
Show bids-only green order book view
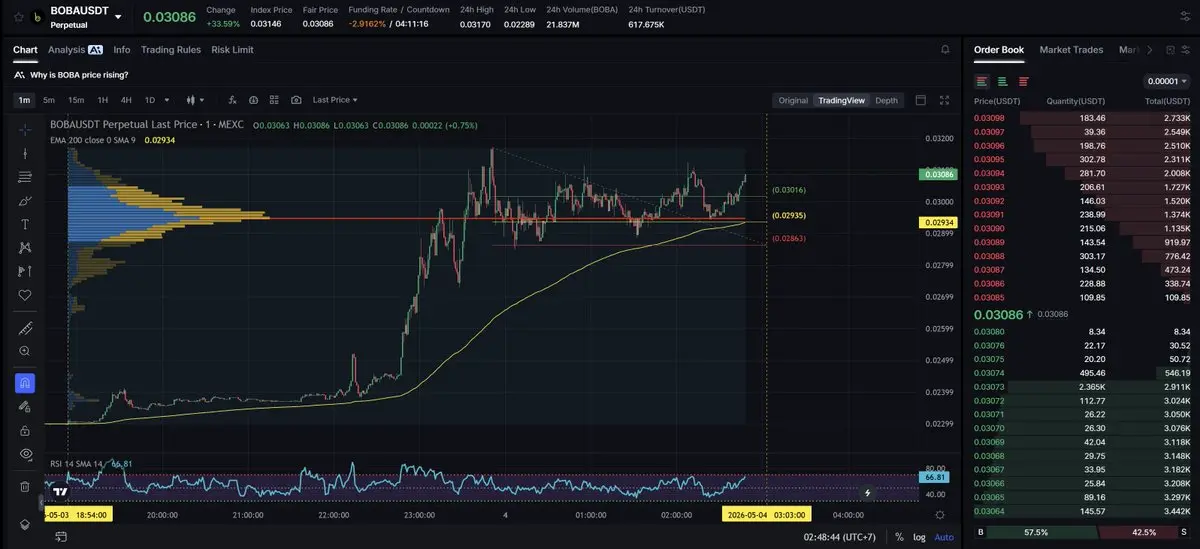(1002, 81)
